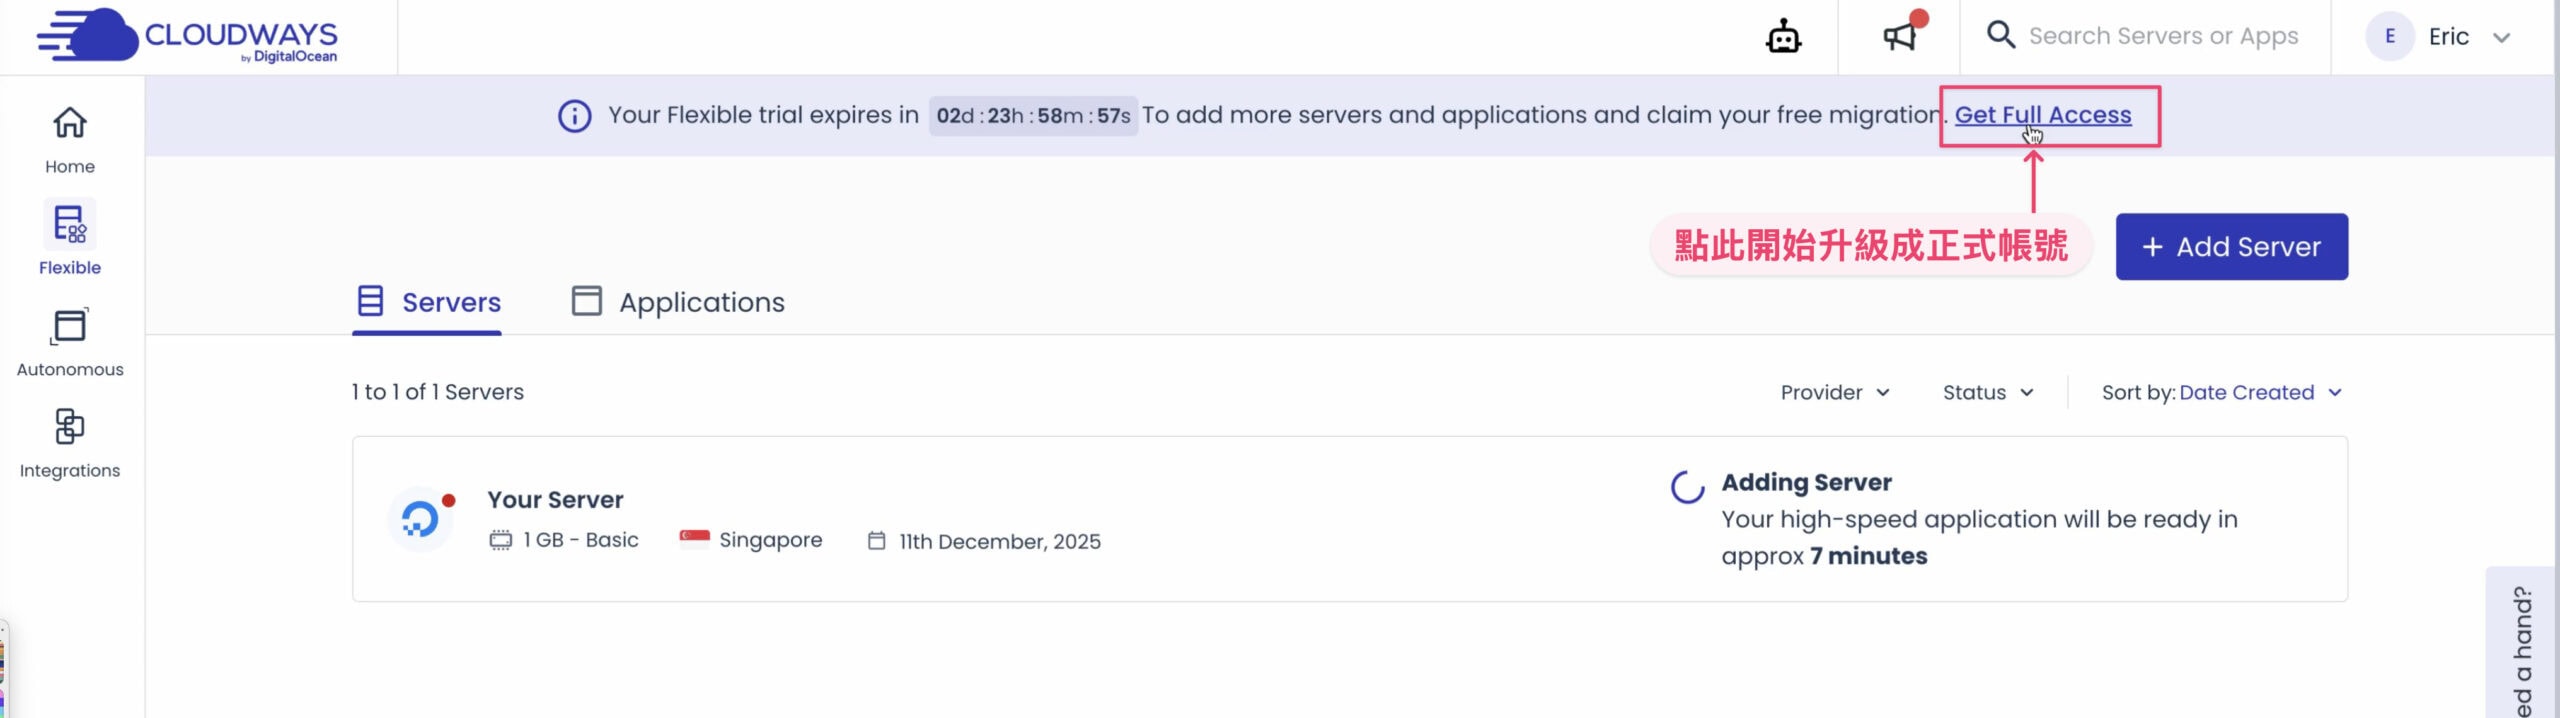Open the AI bot assistant icon

pyautogui.click(x=1783, y=37)
